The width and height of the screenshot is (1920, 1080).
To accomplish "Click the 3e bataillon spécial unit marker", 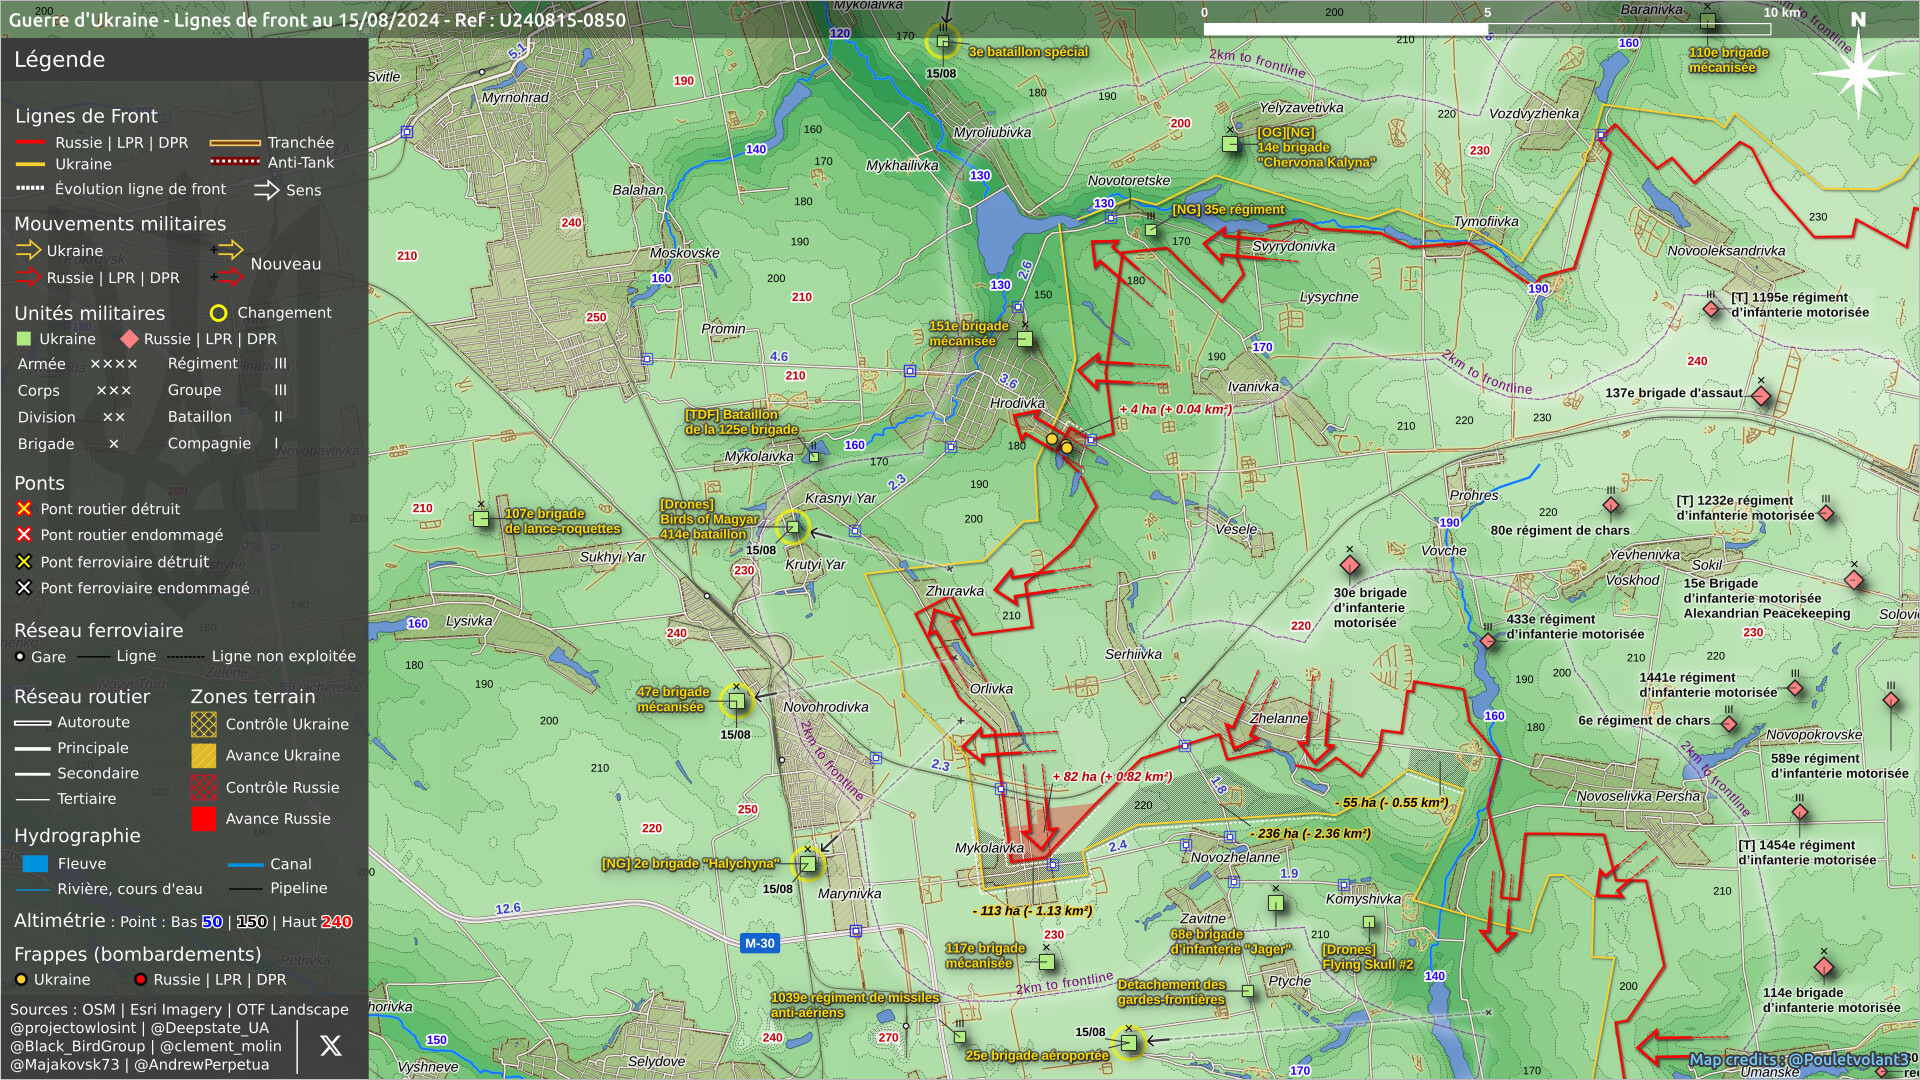I will tap(942, 42).
